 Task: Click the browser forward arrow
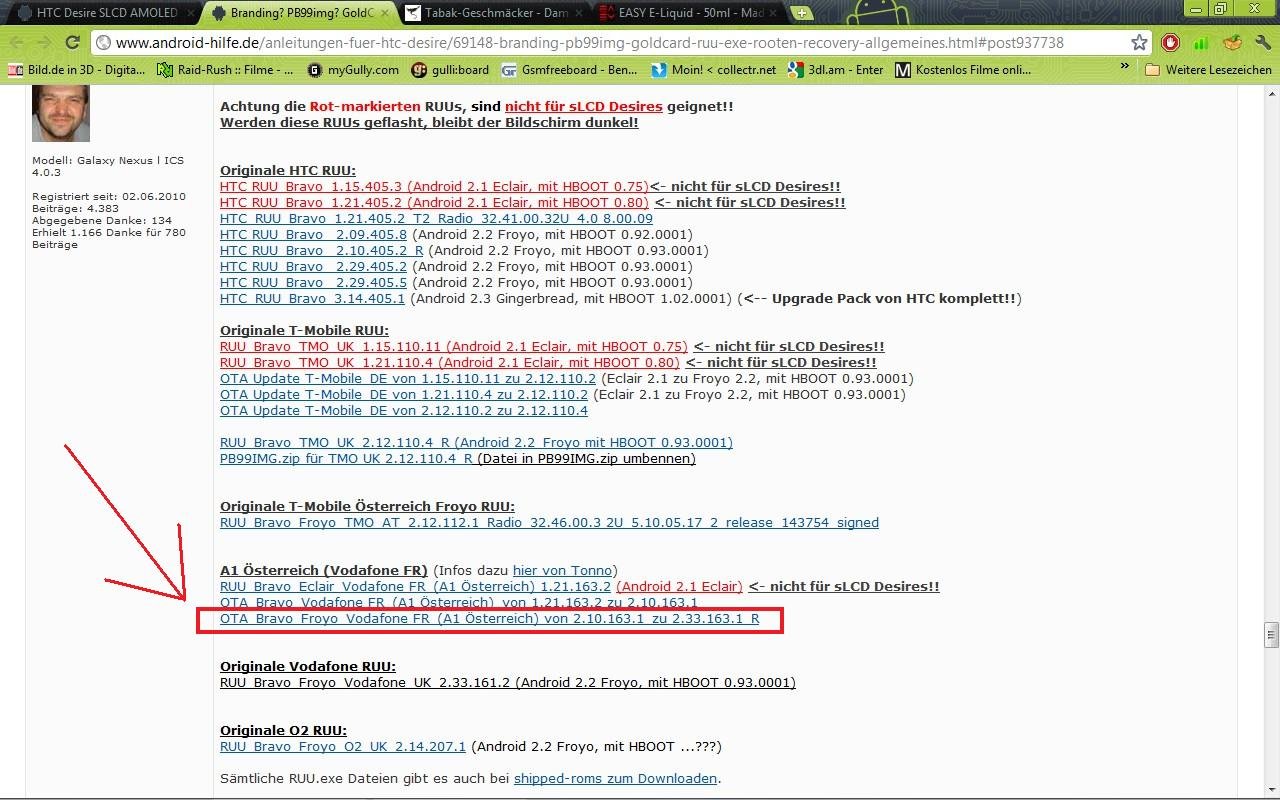(x=45, y=42)
